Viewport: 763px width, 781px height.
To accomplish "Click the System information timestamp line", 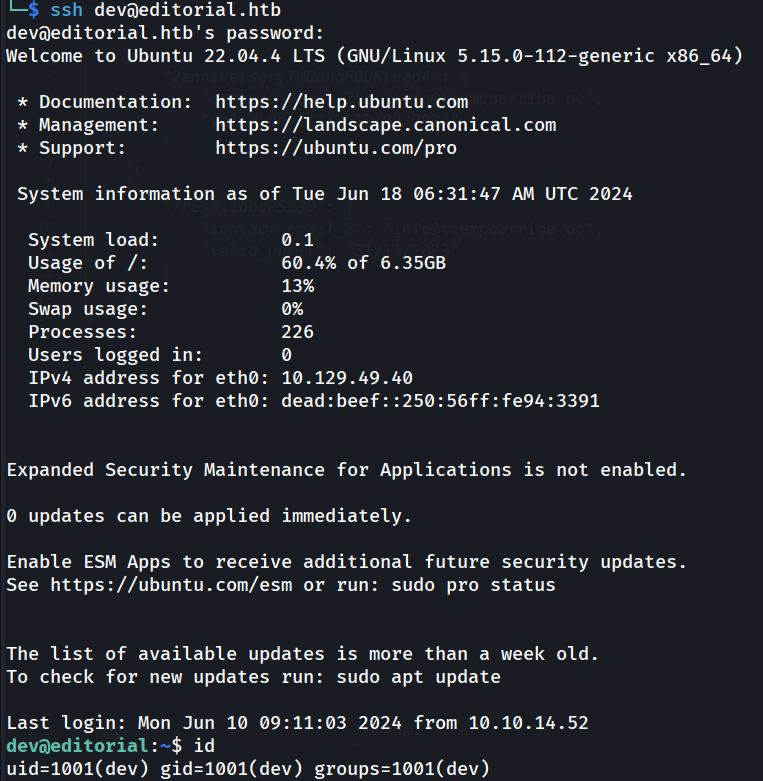I will pos(324,194).
